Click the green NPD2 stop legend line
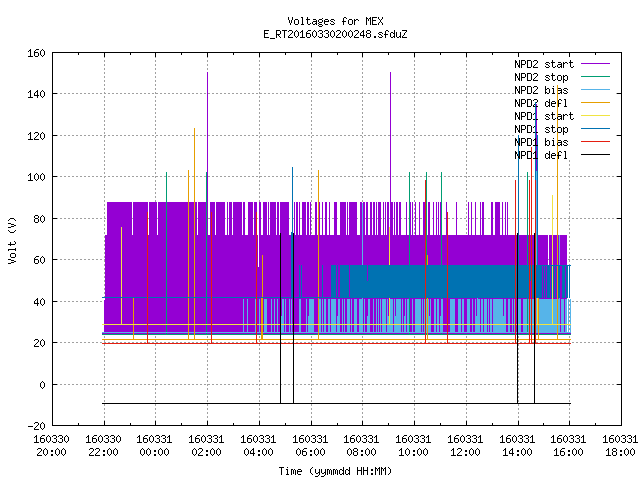 [x=595, y=77]
